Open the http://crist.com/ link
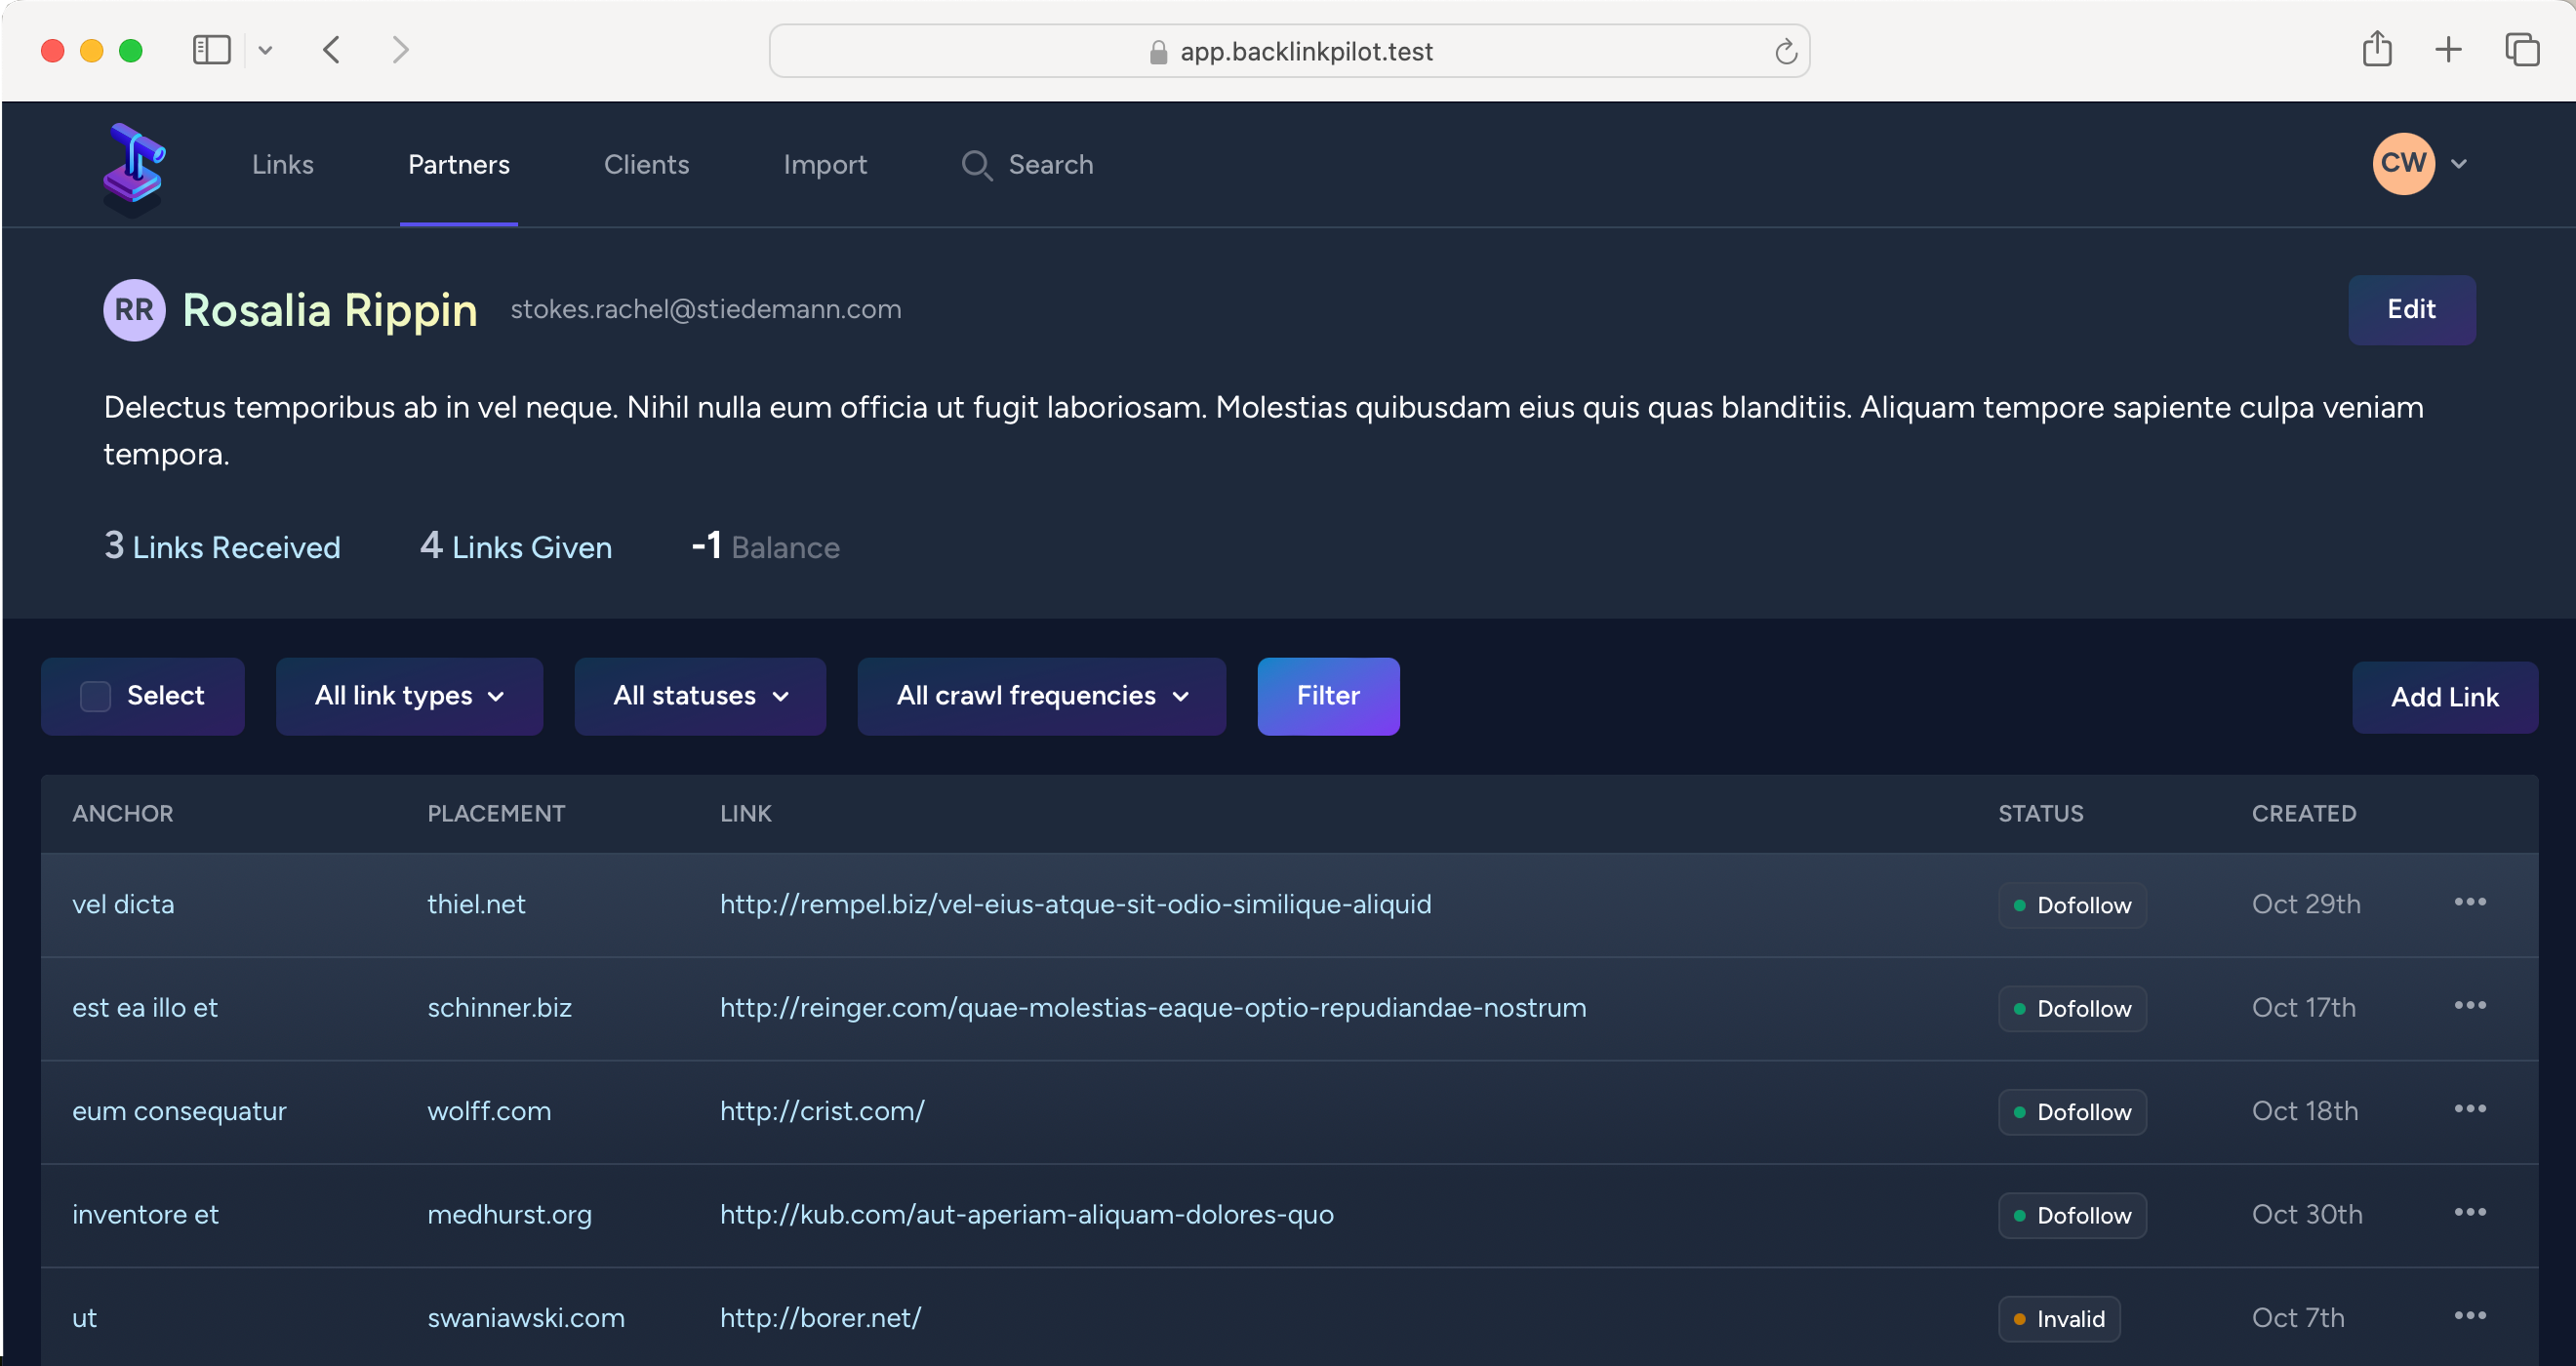The image size is (2576, 1366). pyautogui.click(x=822, y=1111)
